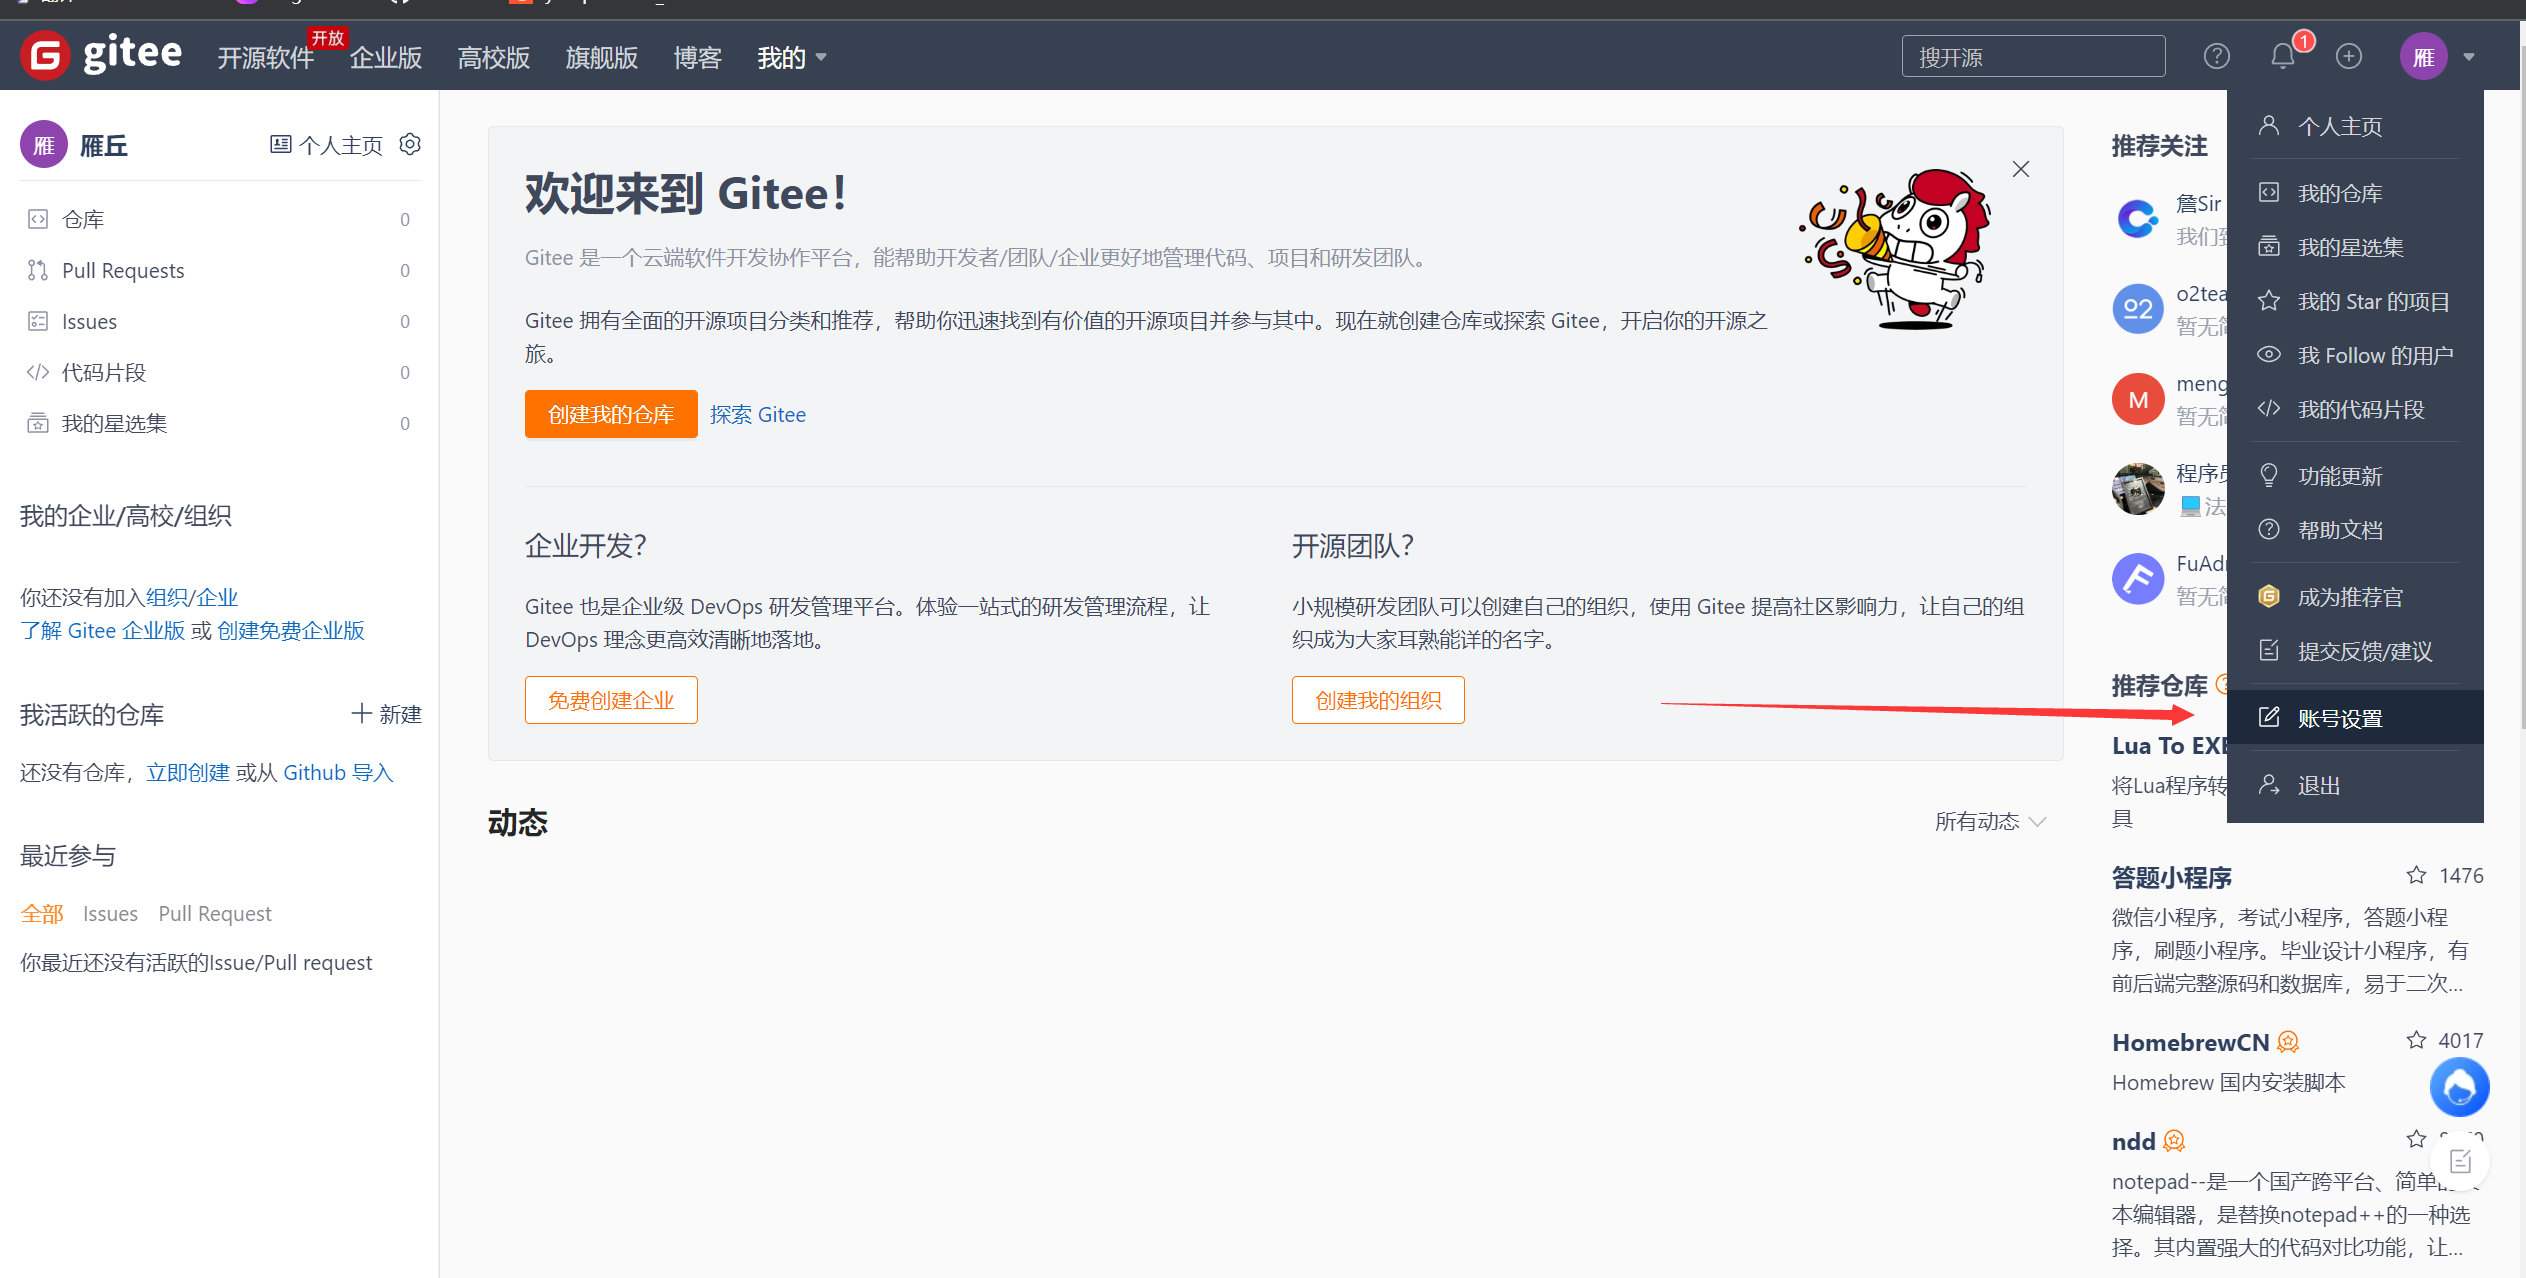
Task: Click the 创建我的仓库 orange button
Action: 611,414
